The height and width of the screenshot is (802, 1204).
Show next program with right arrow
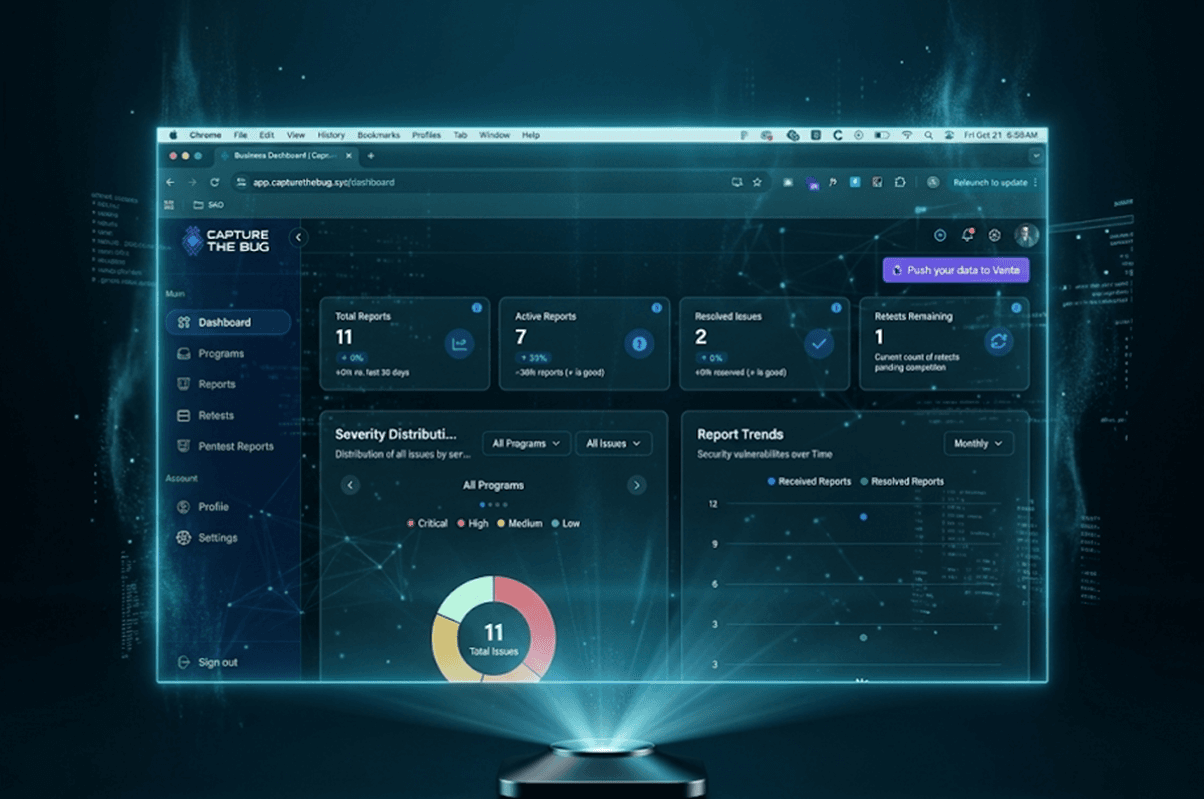tap(636, 485)
